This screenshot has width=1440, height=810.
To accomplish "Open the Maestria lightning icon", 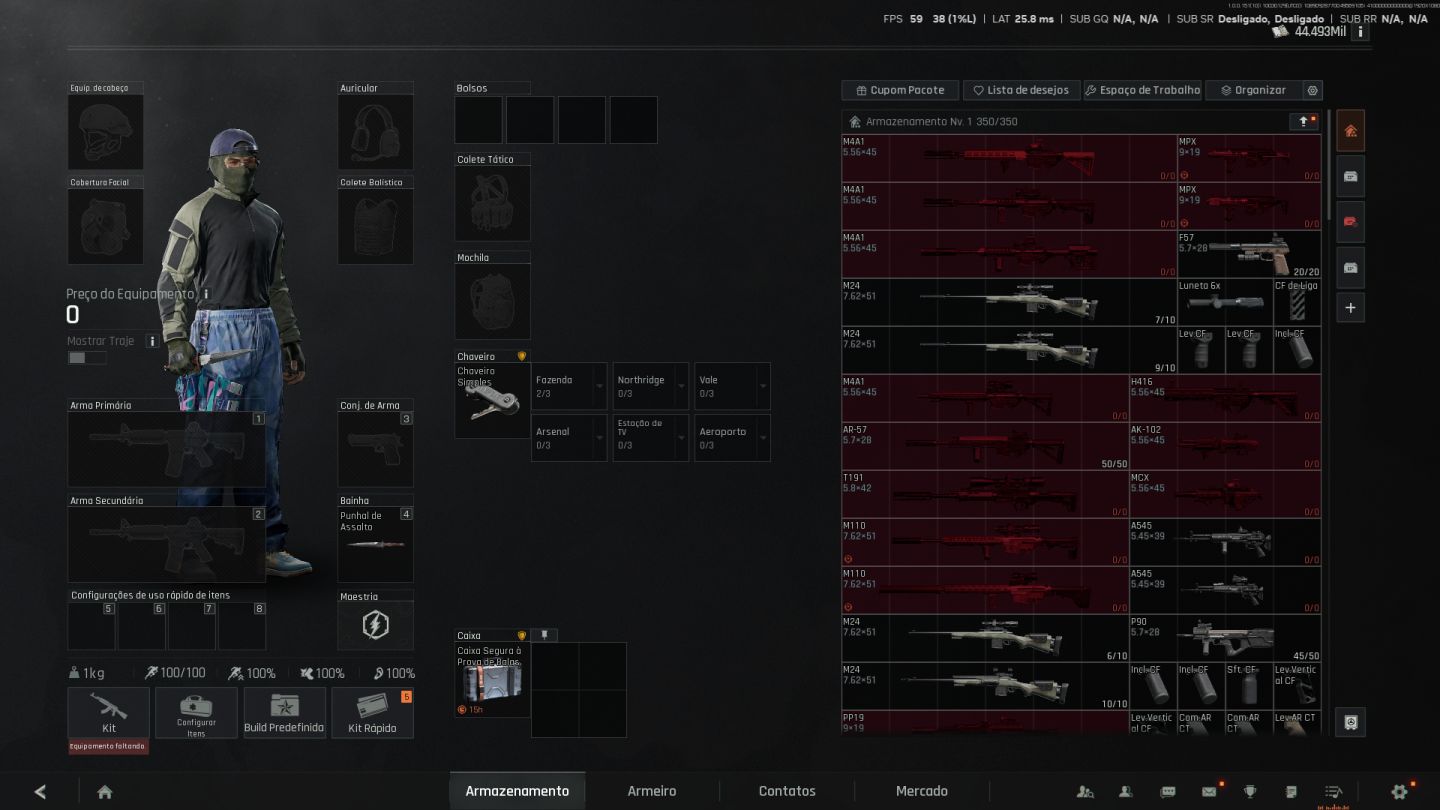I will [375, 626].
